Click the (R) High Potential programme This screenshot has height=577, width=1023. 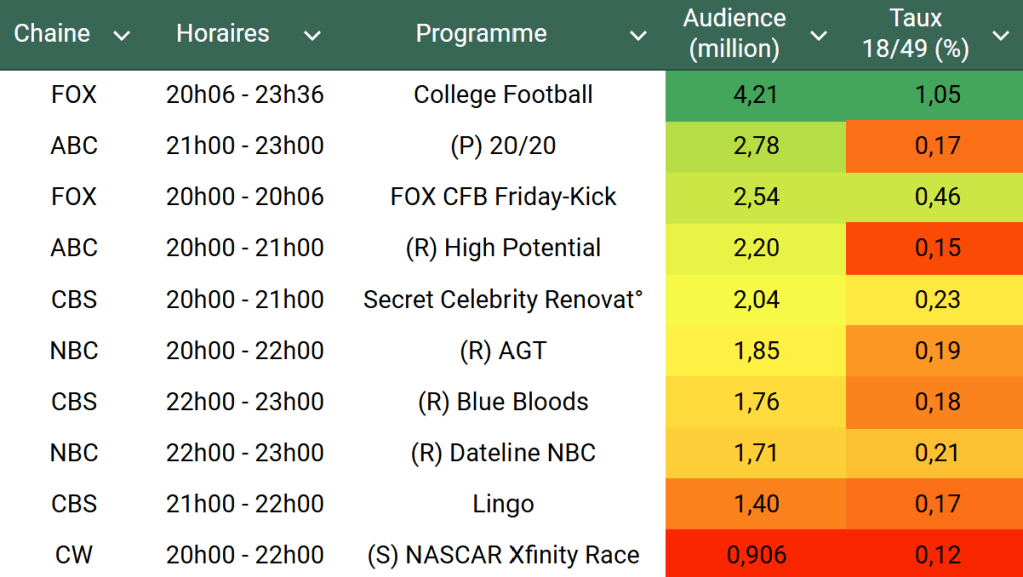pyautogui.click(x=503, y=248)
